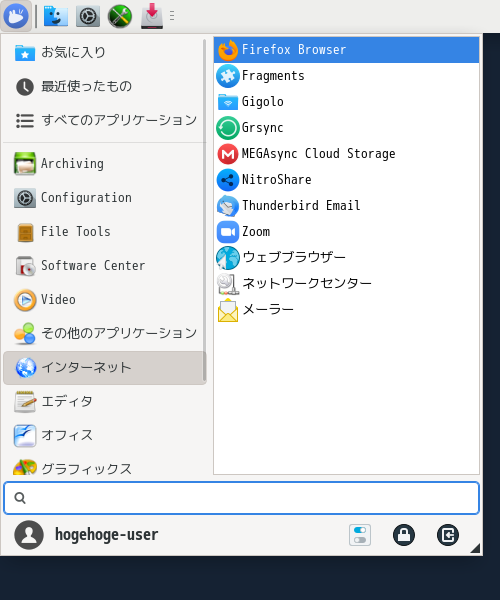This screenshot has height=600, width=500.
Task: Select the Archiving category
Action: coord(103,164)
